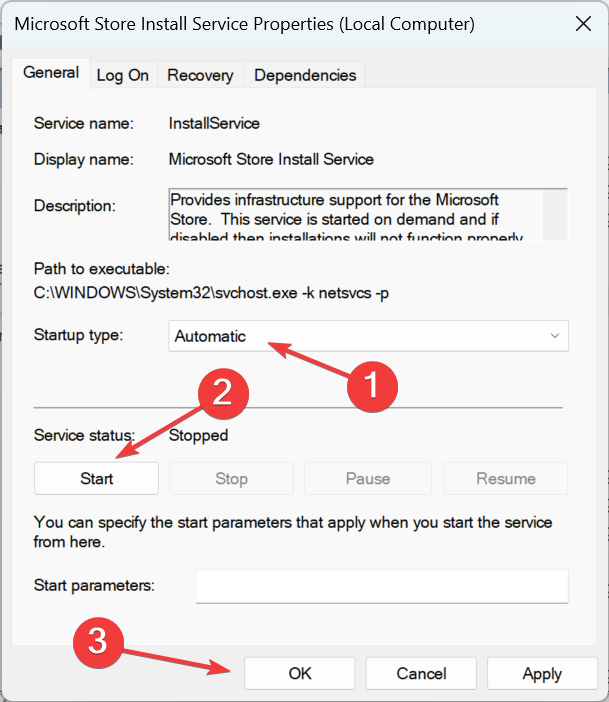This screenshot has height=702, width=609.
Task: Click the disabled Resume button
Action: click(506, 479)
